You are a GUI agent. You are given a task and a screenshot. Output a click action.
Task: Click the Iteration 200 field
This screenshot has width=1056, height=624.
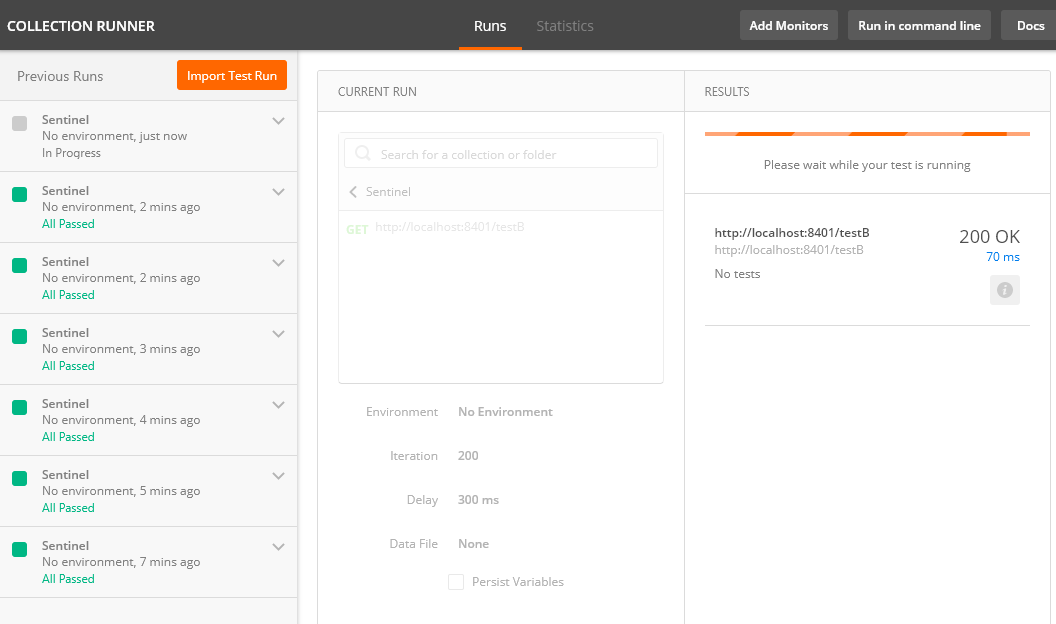coord(468,456)
